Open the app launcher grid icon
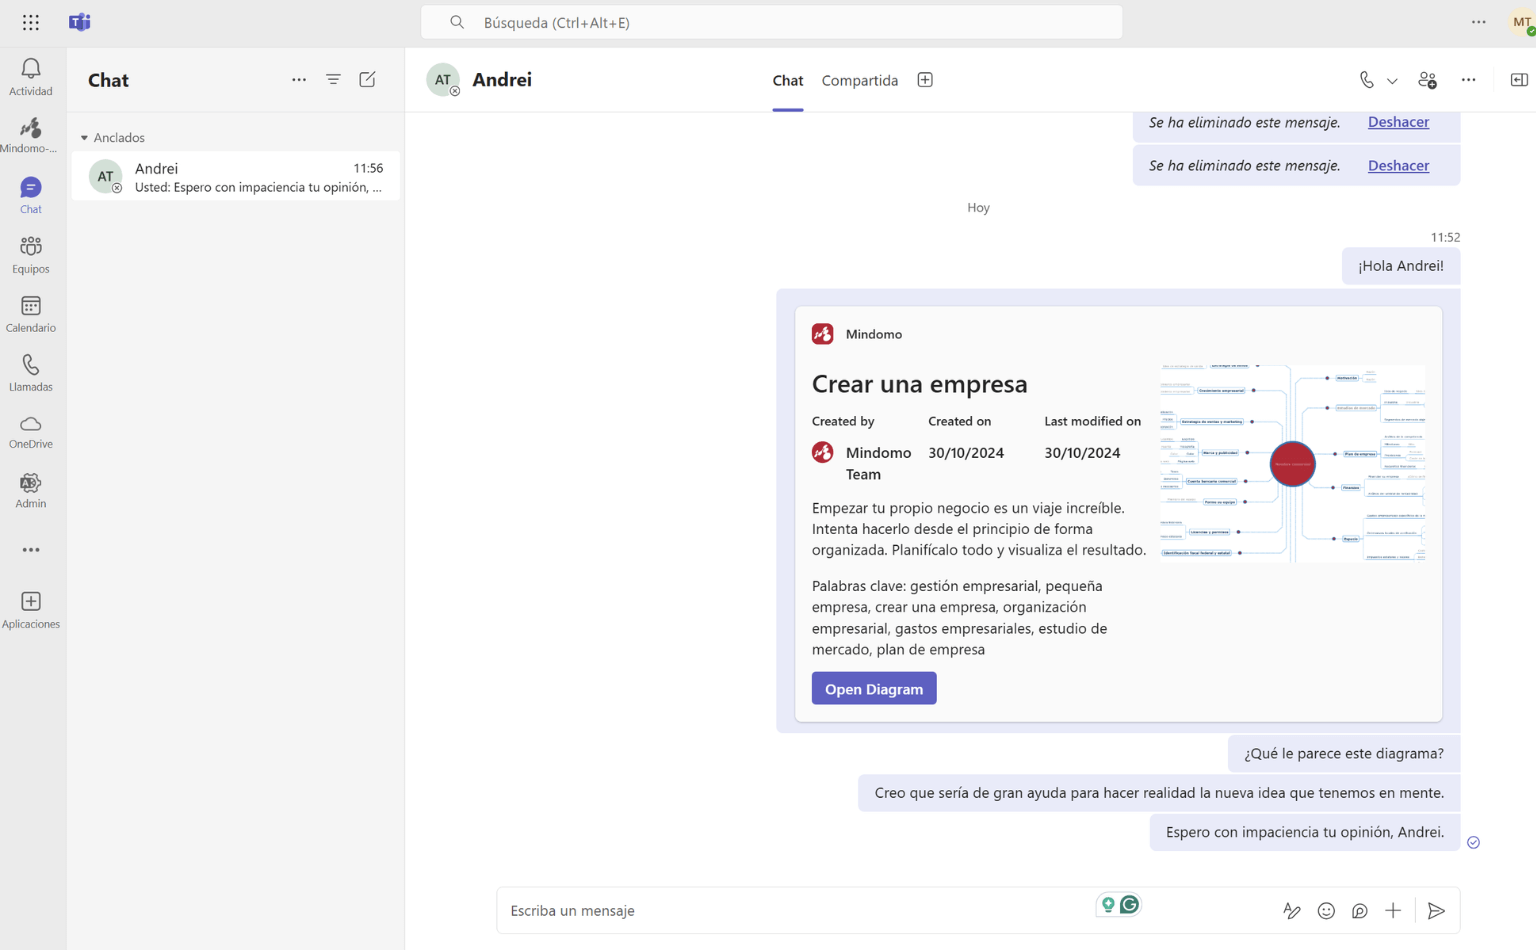 pos(31,22)
